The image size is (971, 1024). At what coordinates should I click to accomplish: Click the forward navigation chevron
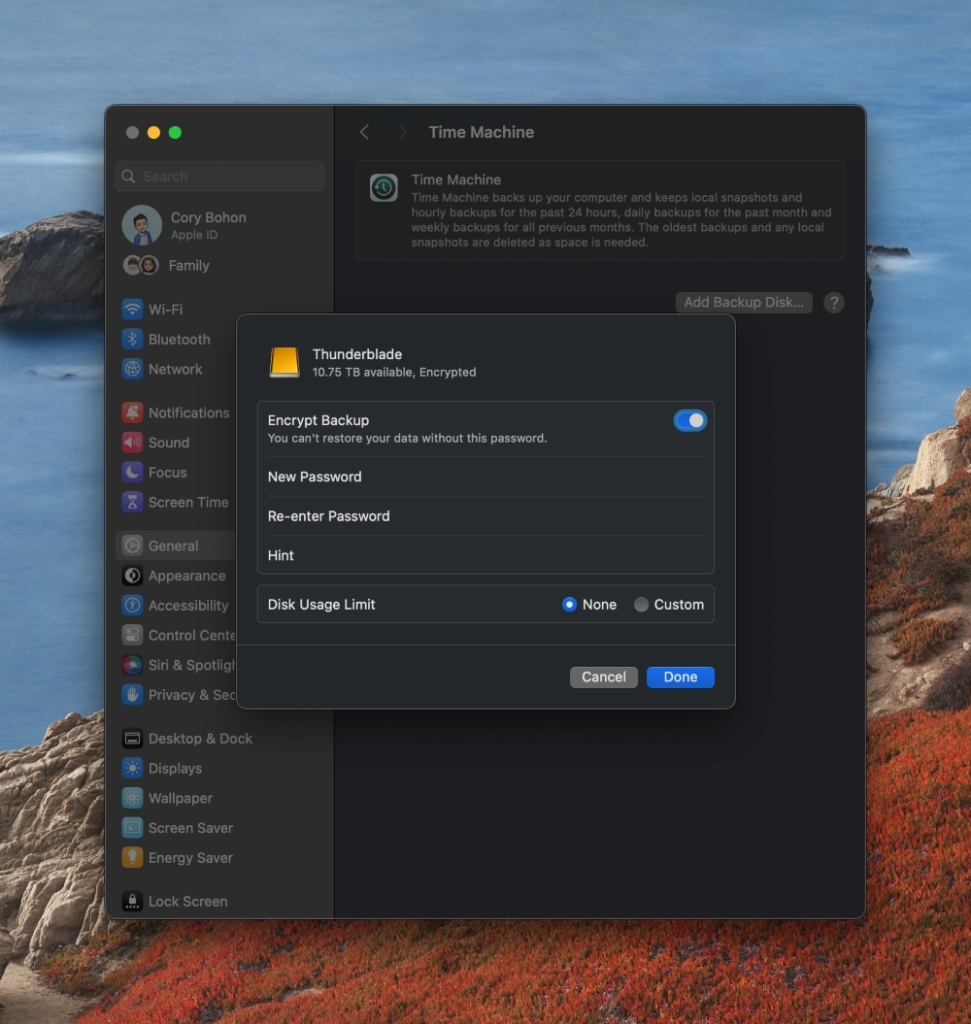[402, 131]
